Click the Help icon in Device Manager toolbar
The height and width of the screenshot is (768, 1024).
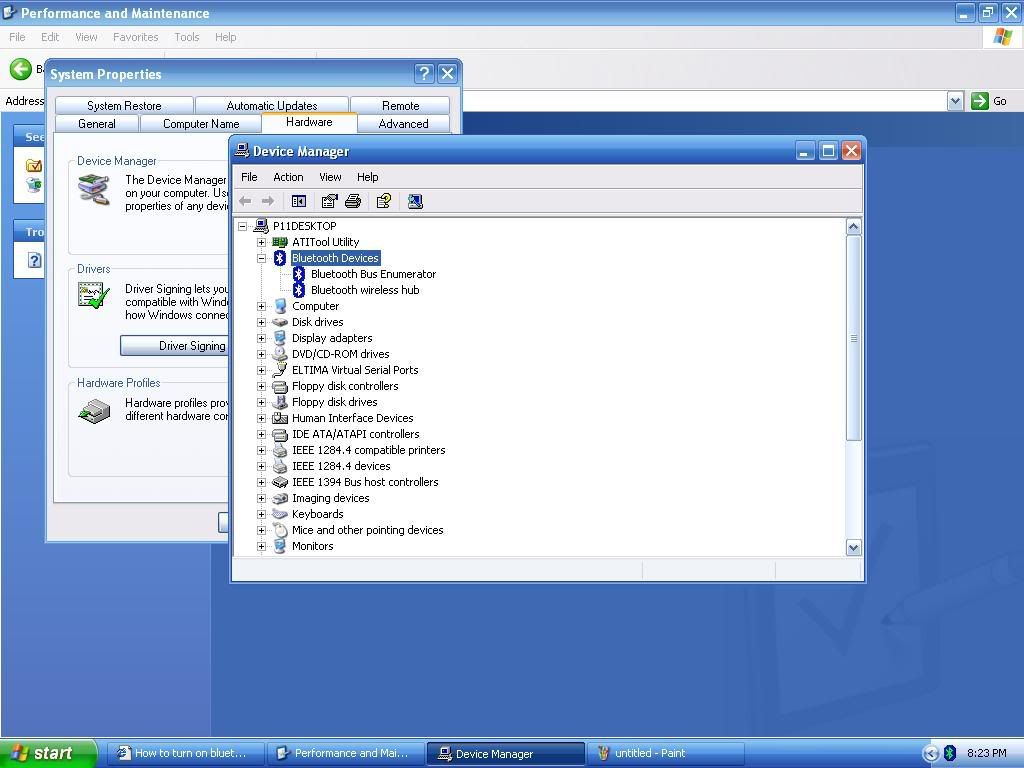click(x=384, y=202)
